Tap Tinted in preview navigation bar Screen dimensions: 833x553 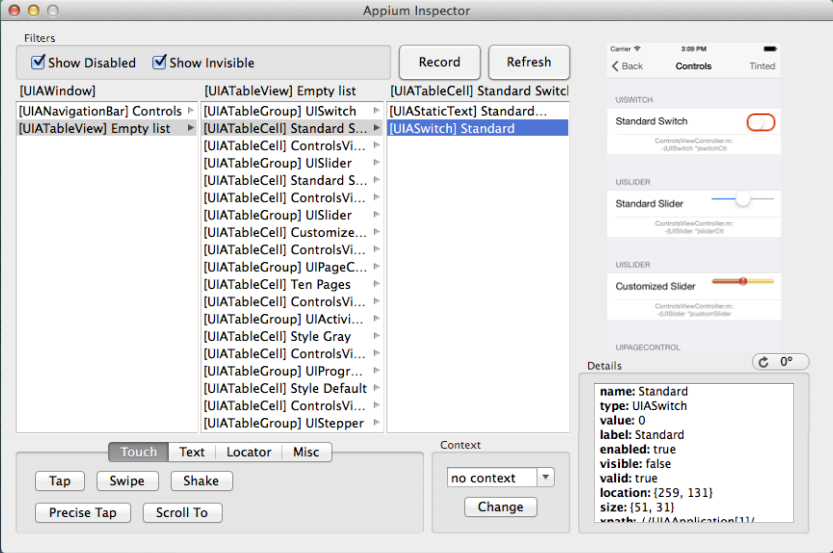(x=762, y=66)
